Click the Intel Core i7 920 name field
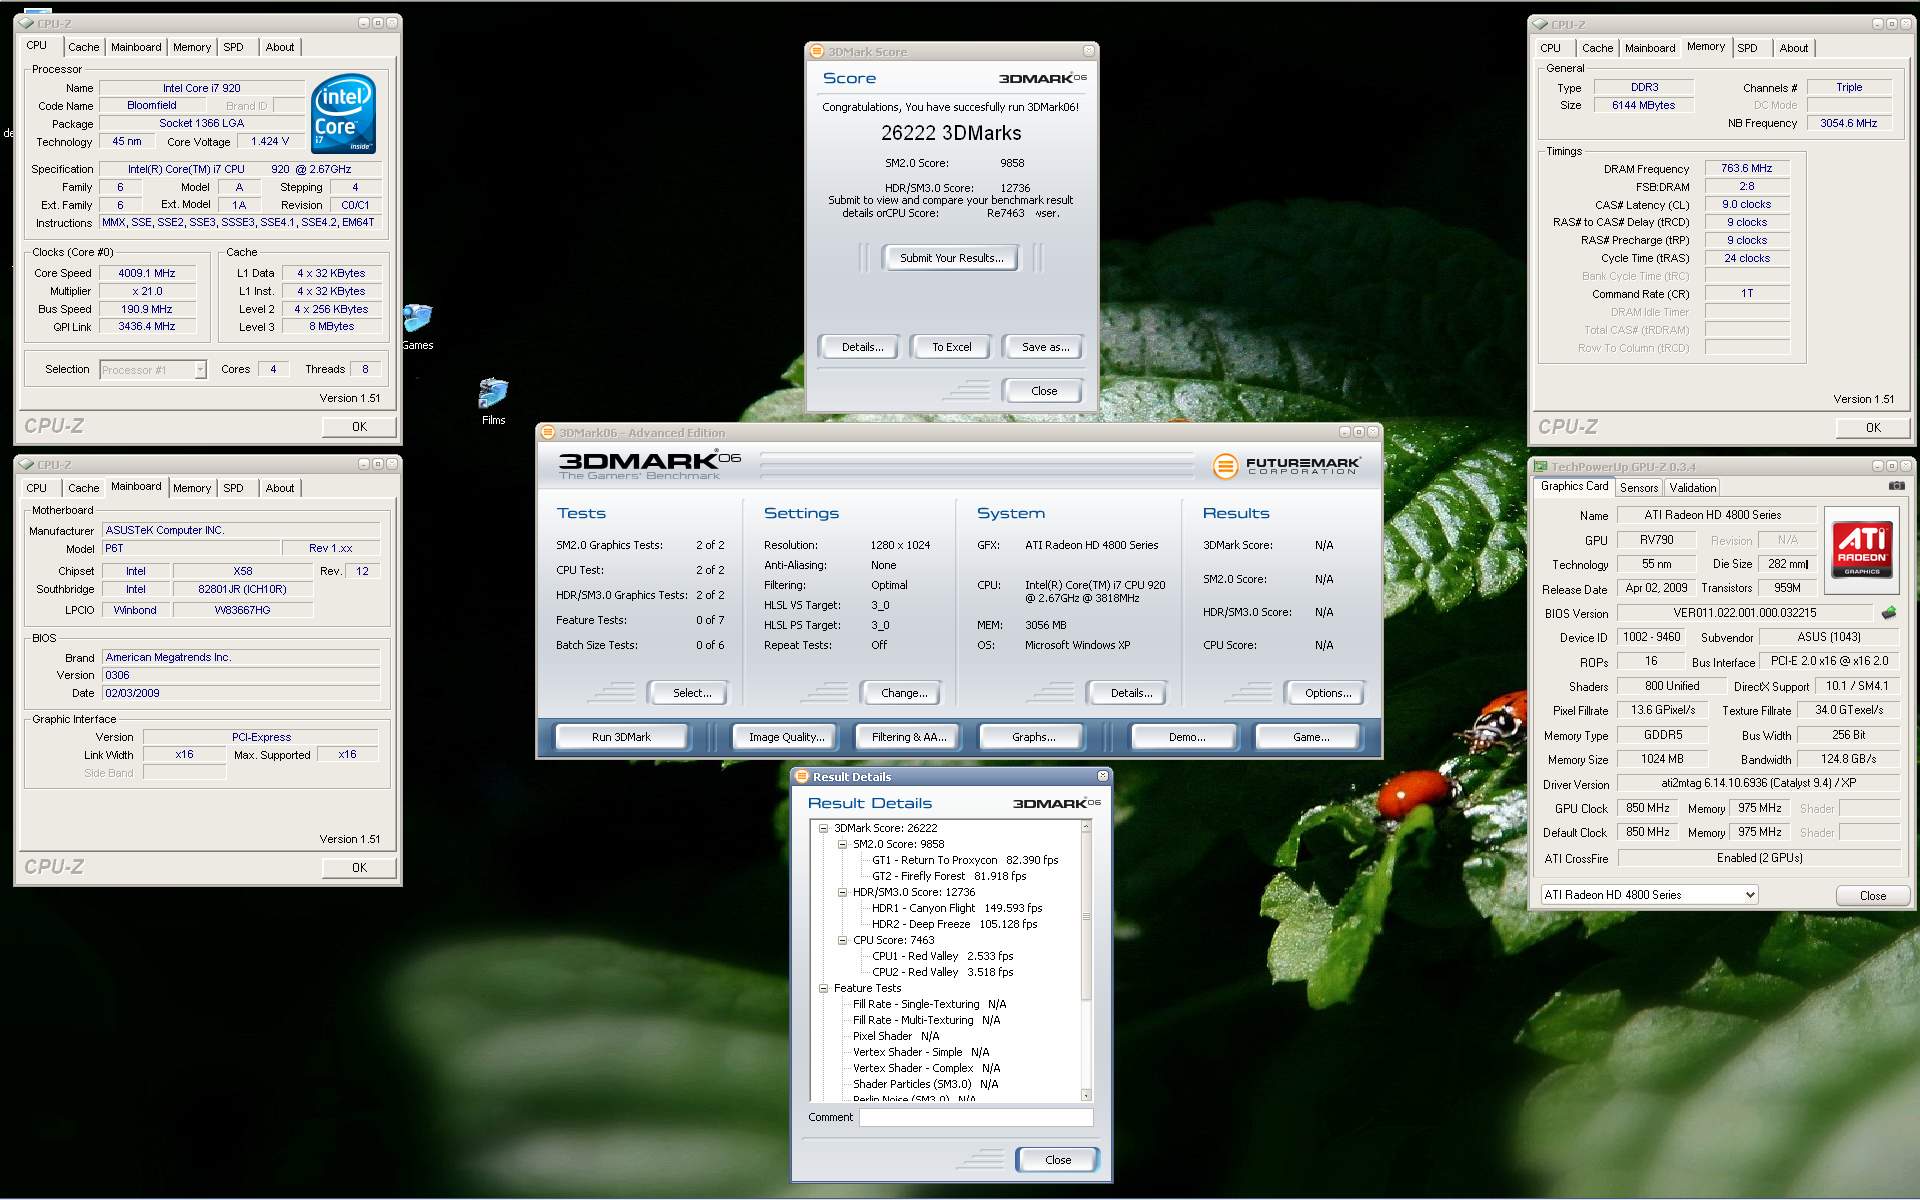The width and height of the screenshot is (1920, 1200). (x=201, y=88)
